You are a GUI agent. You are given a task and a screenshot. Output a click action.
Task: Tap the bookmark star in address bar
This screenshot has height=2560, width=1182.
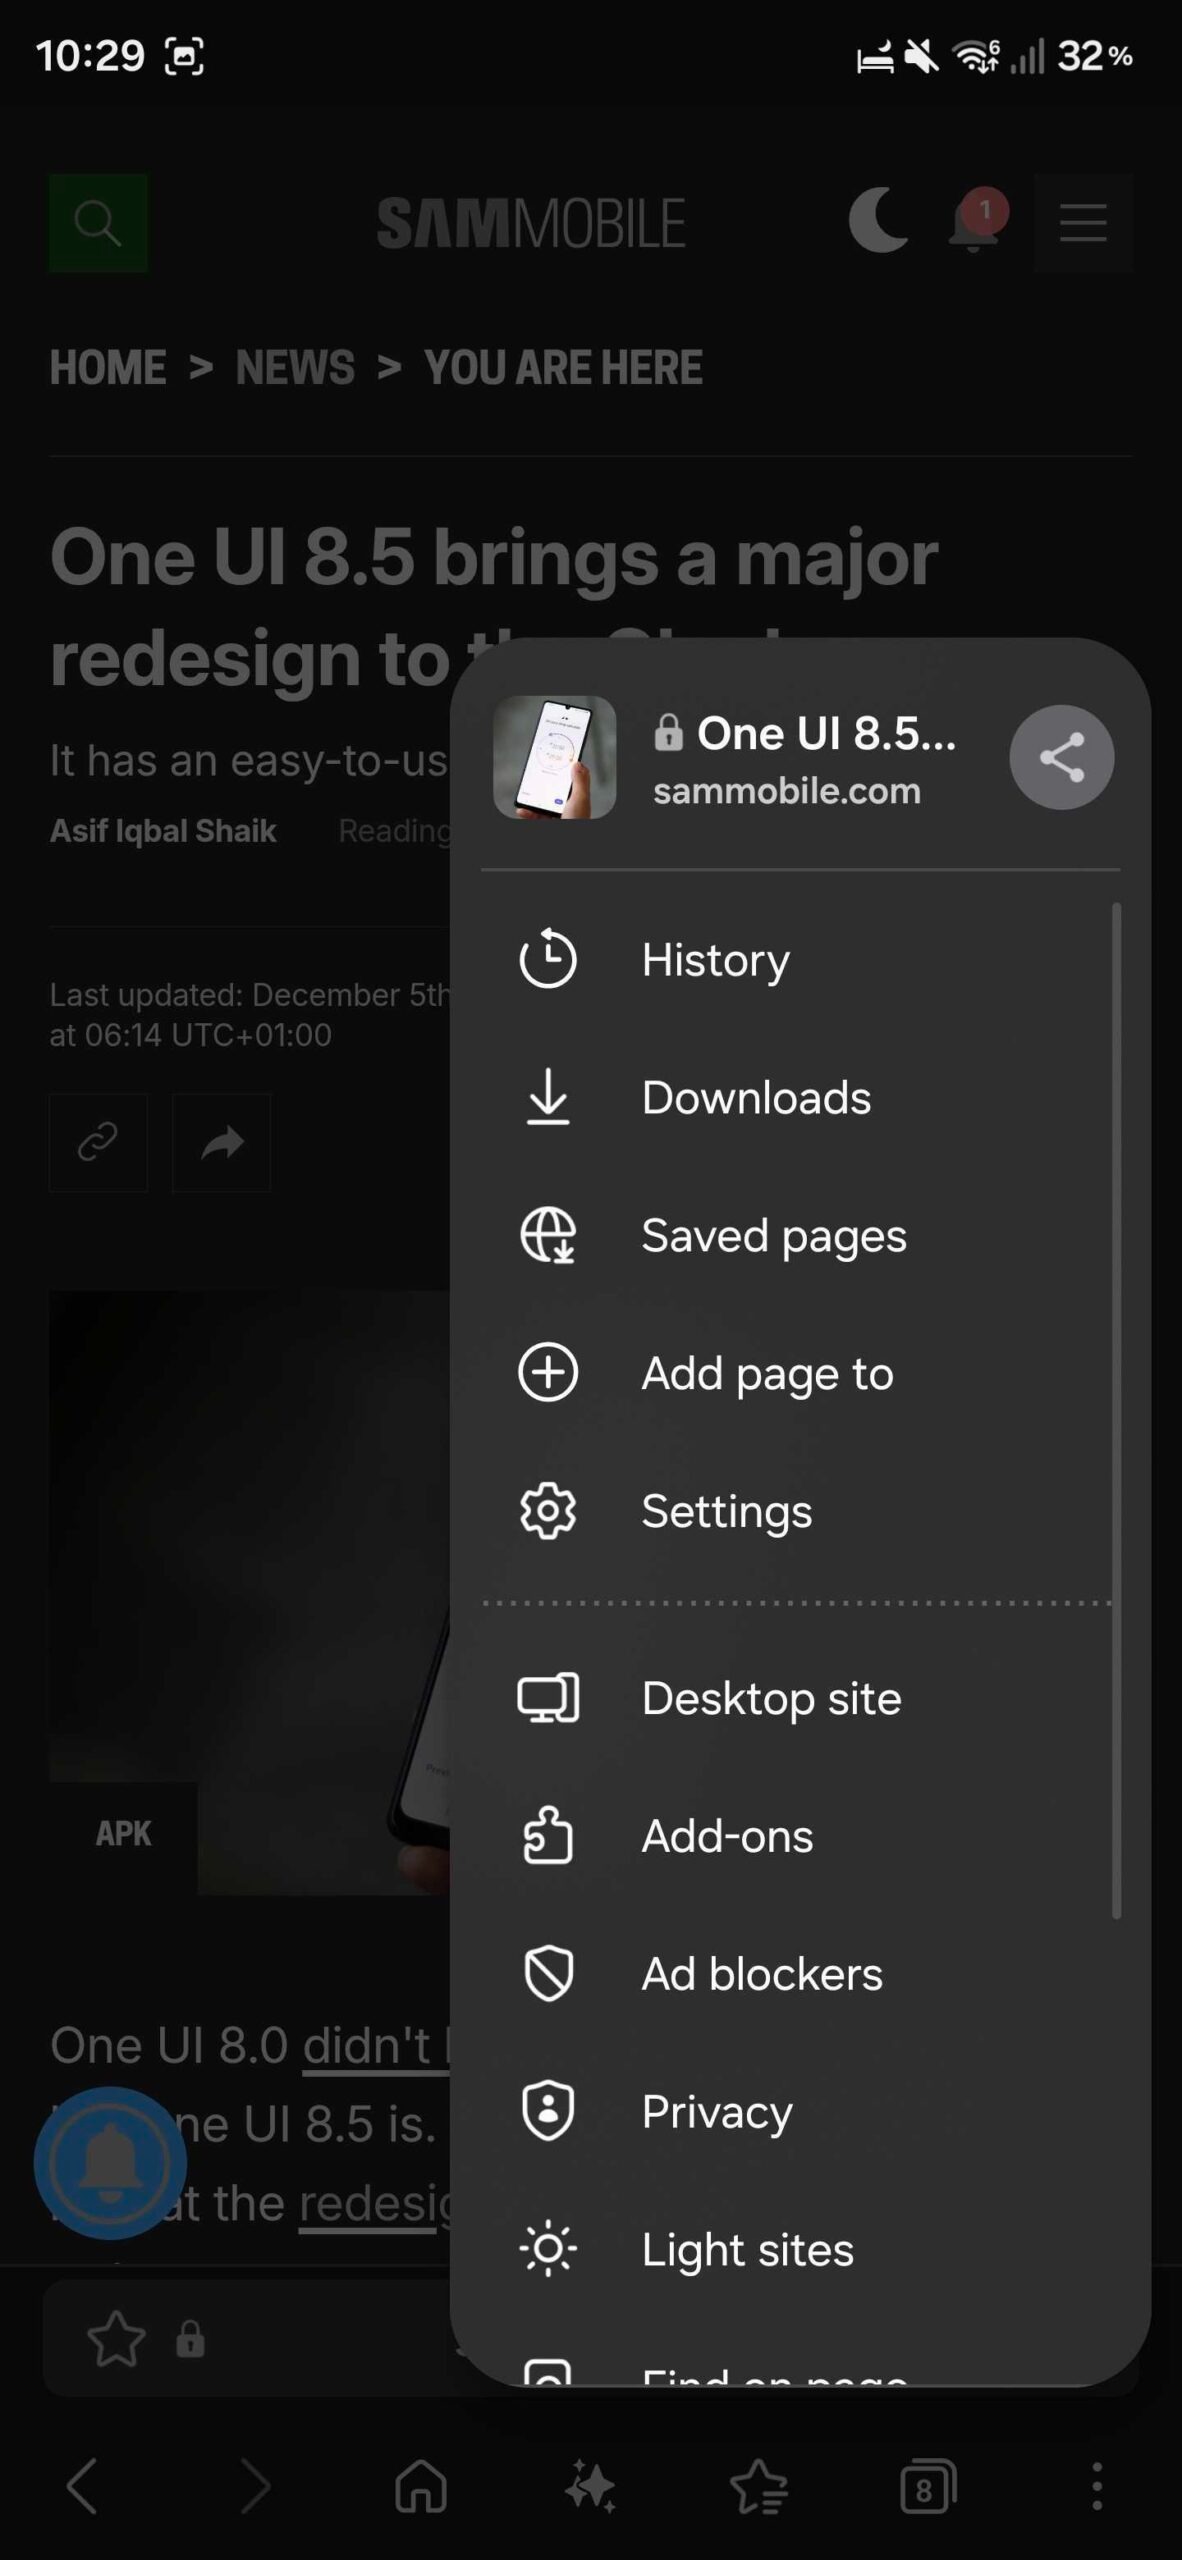(116, 2339)
